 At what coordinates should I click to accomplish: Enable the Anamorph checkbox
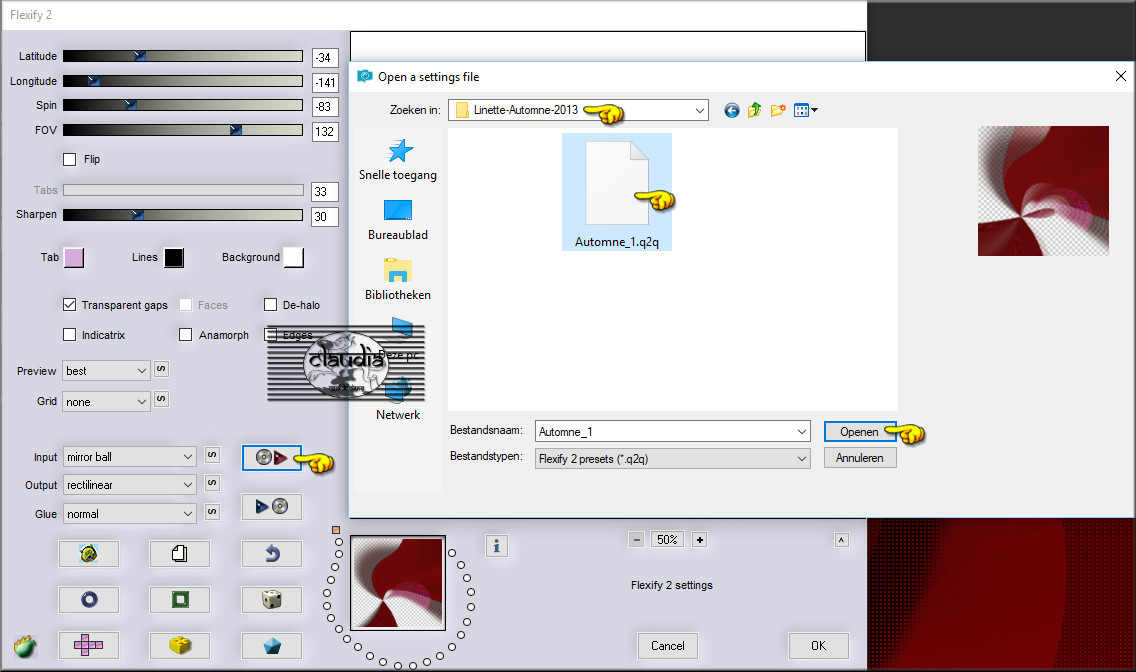185,335
